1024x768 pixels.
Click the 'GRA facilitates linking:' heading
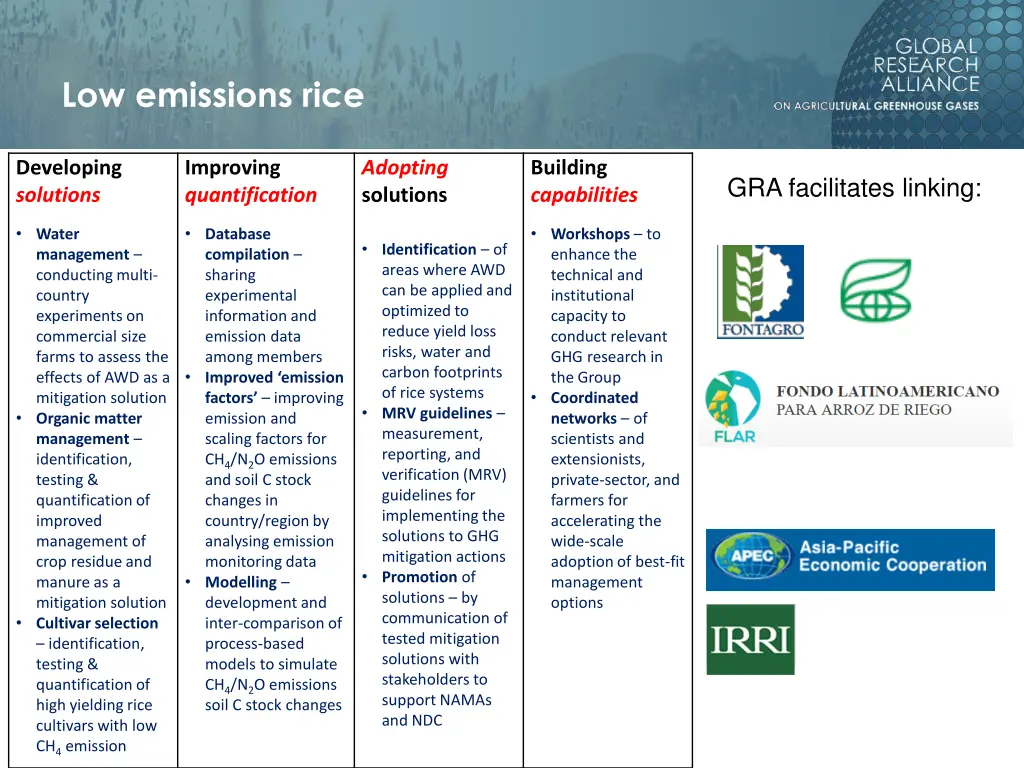854,188
